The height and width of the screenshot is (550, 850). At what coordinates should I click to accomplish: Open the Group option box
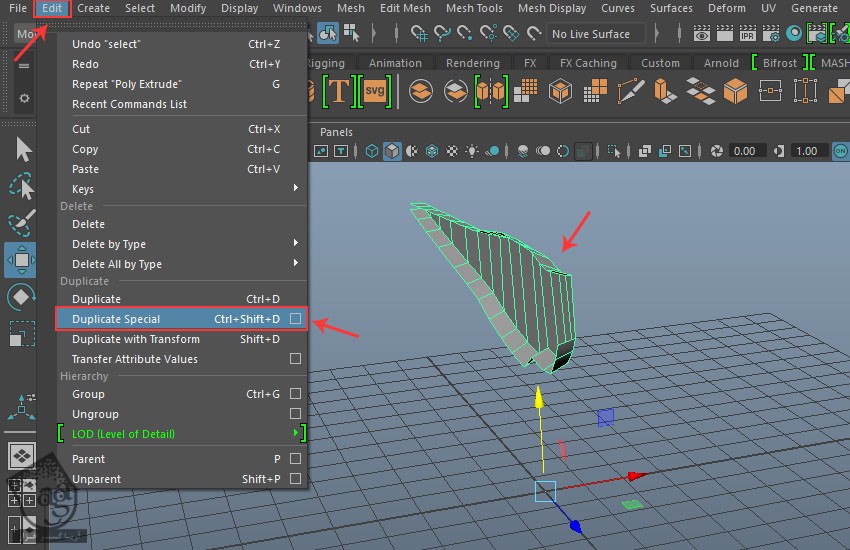295,394
